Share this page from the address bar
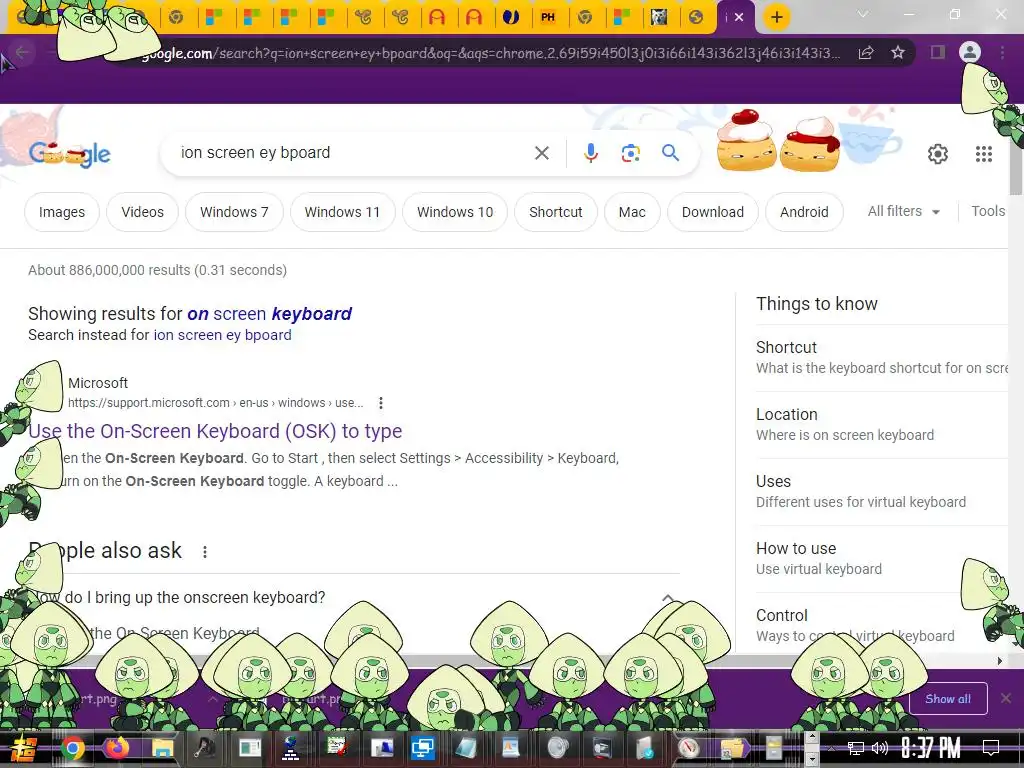 click(866, 52)
